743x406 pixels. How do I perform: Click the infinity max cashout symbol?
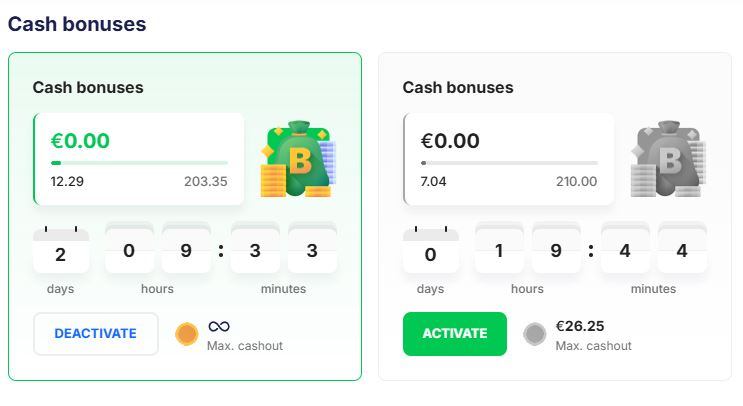219,326
